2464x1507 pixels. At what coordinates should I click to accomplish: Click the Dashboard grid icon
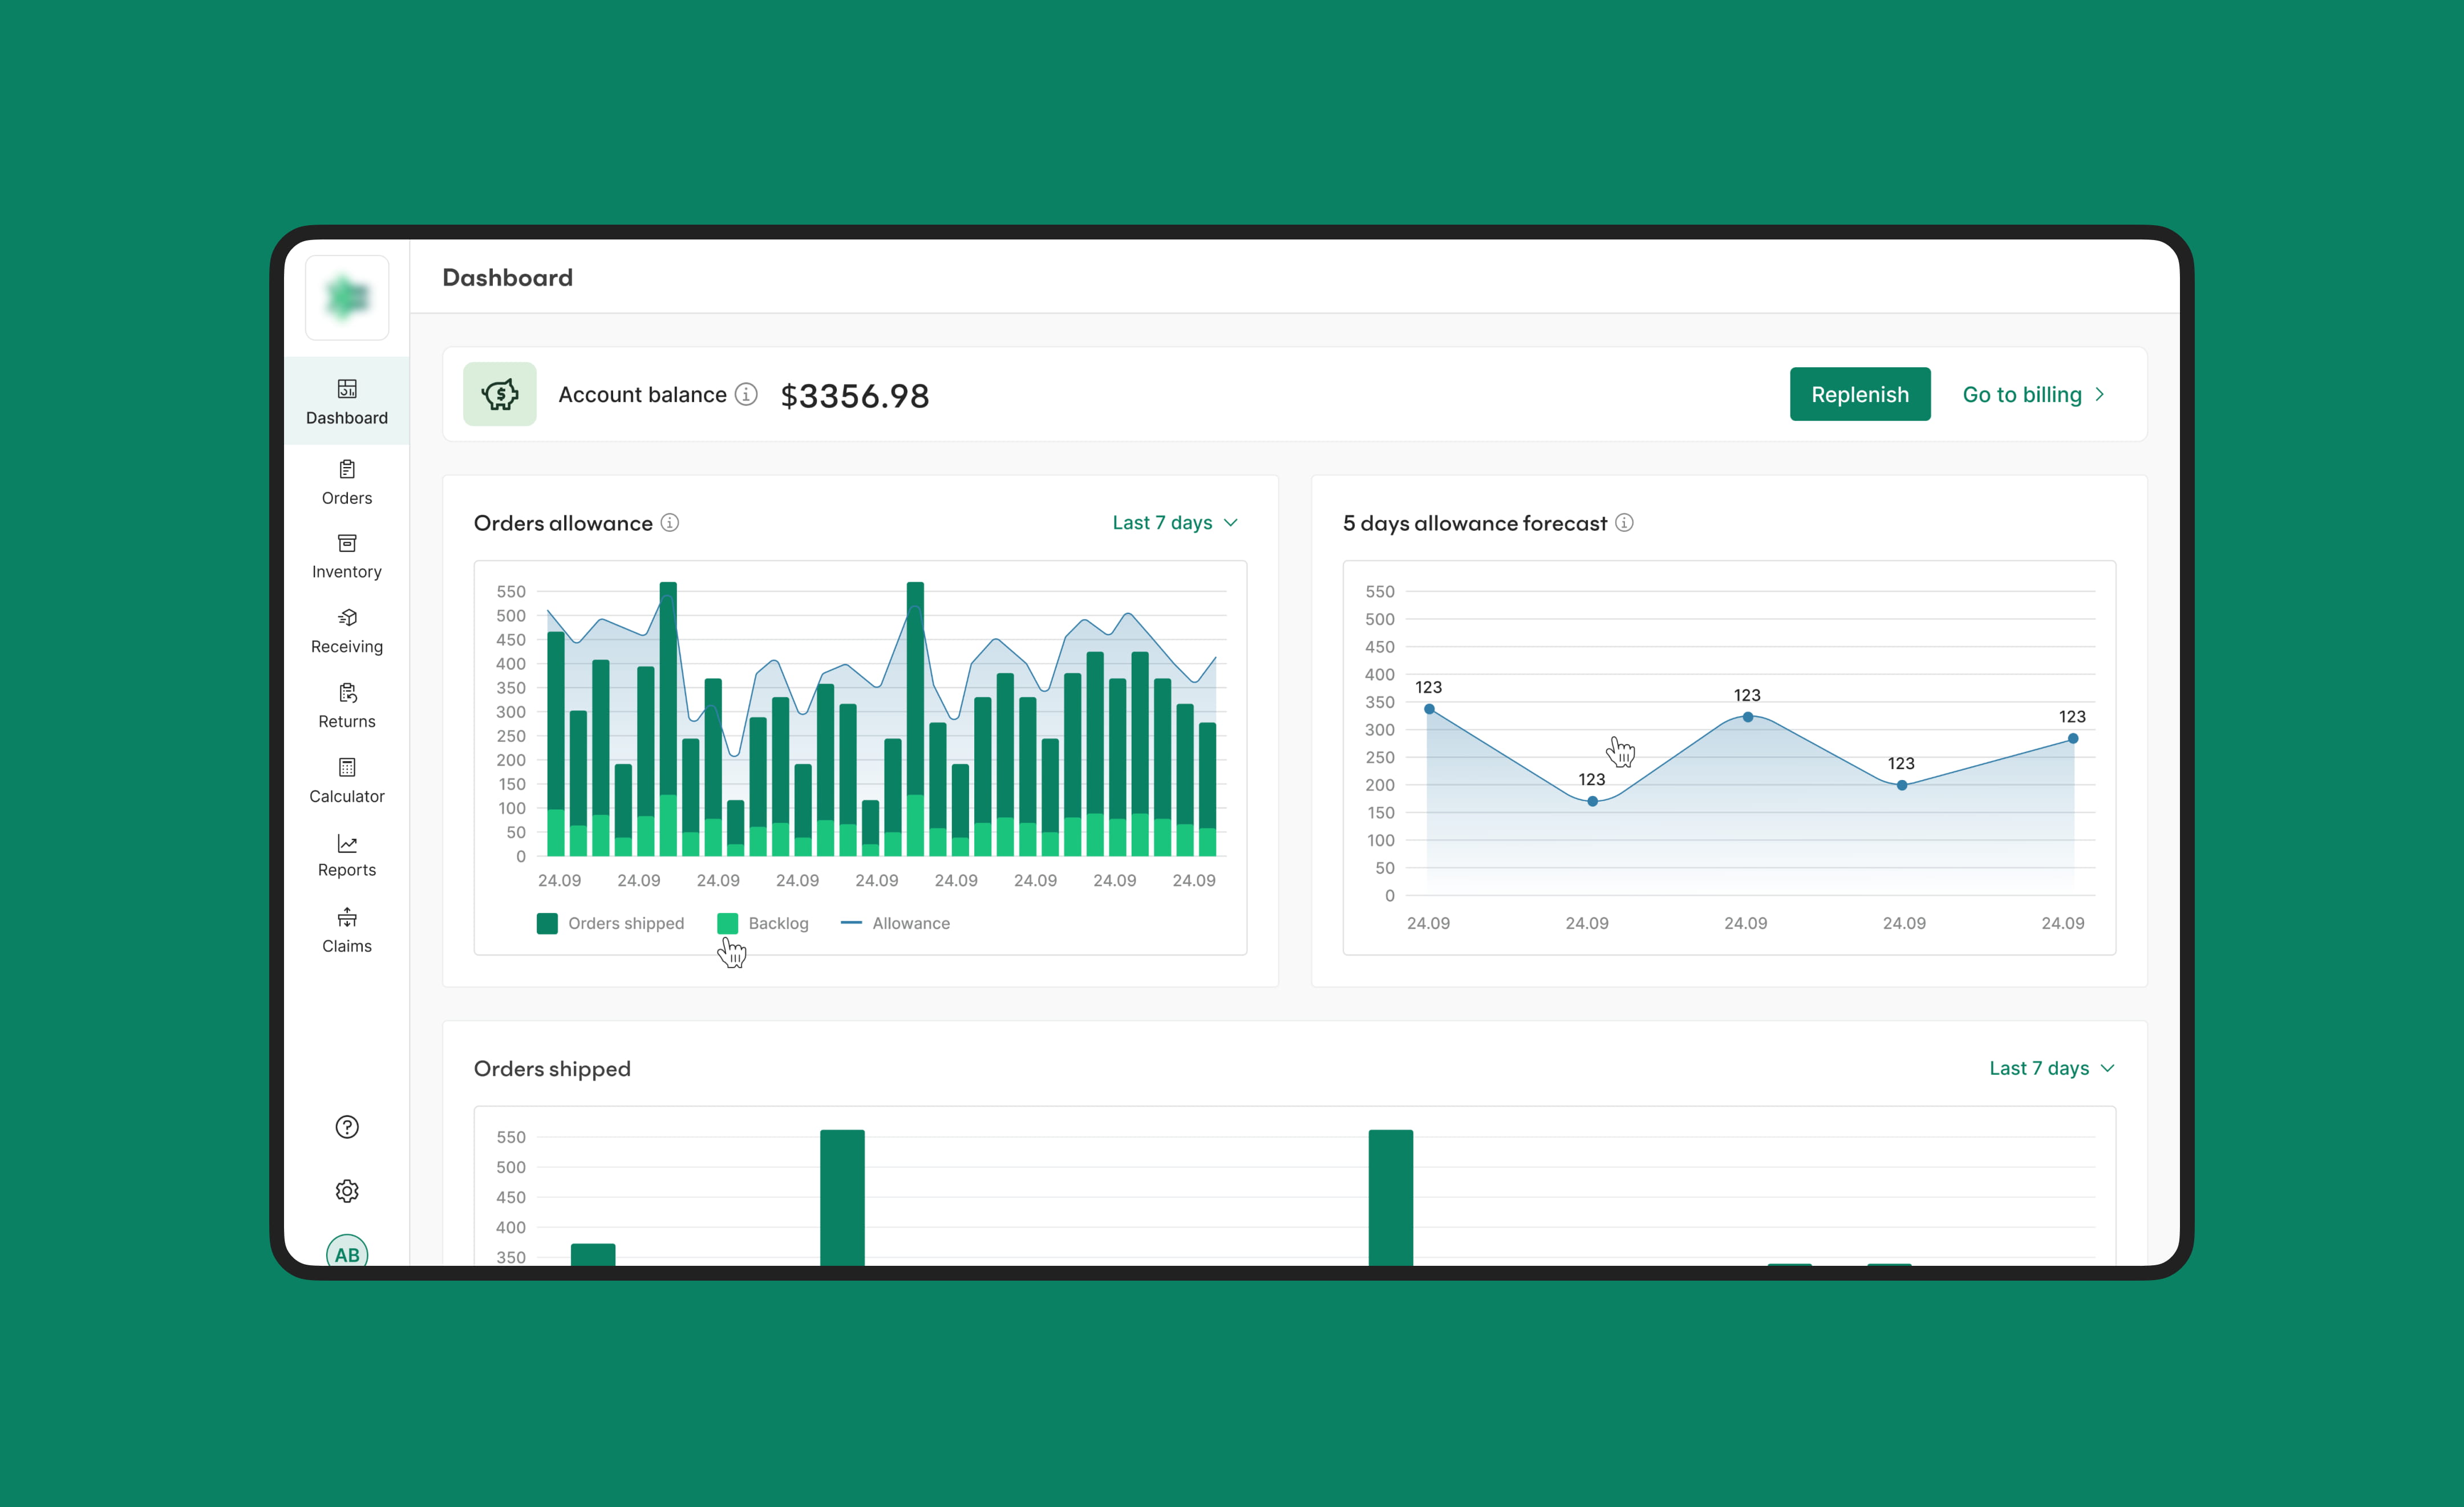point(347,389)
